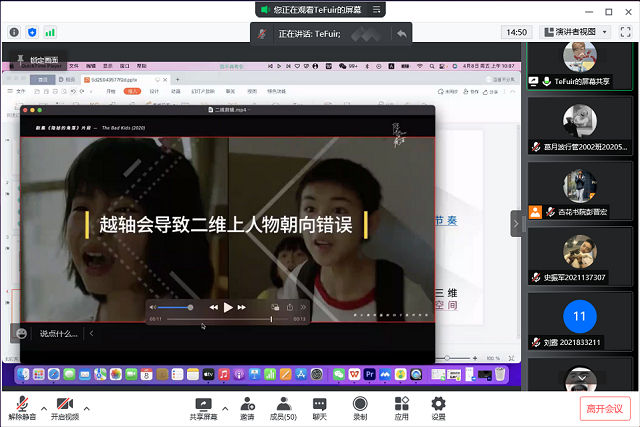Expand audio options arrow beside 解除静音
Viewport: 640px width, 427px height.
[44, 408]
